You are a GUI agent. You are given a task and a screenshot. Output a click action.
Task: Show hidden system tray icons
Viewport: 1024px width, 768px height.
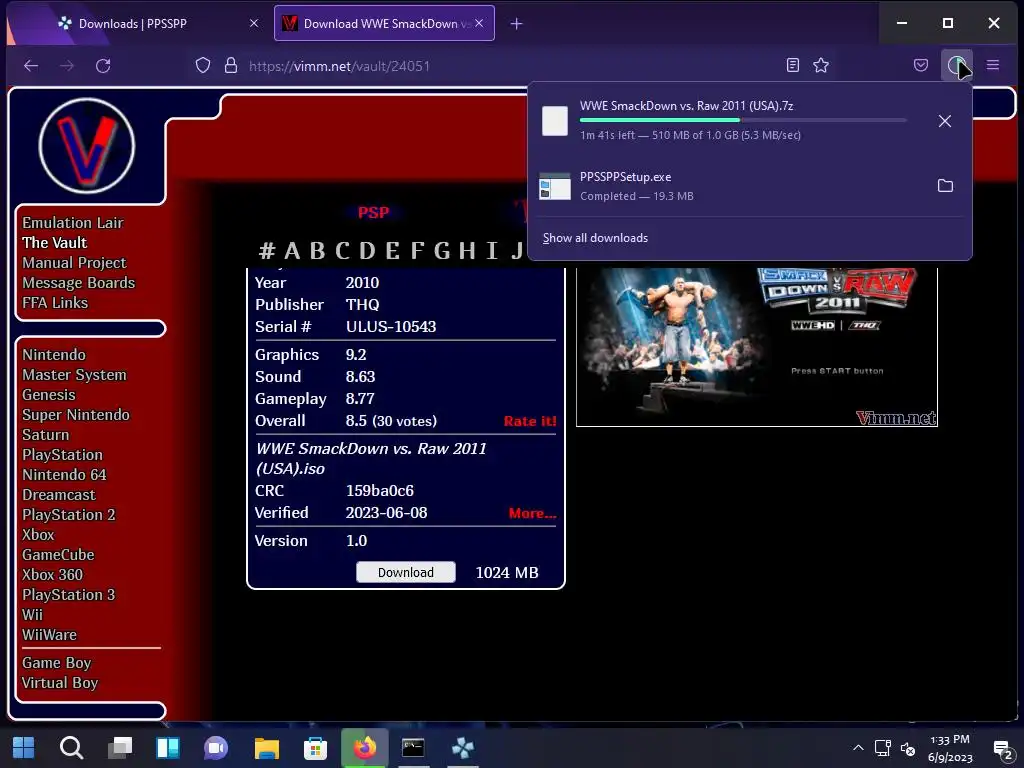[x=858, y=748]
